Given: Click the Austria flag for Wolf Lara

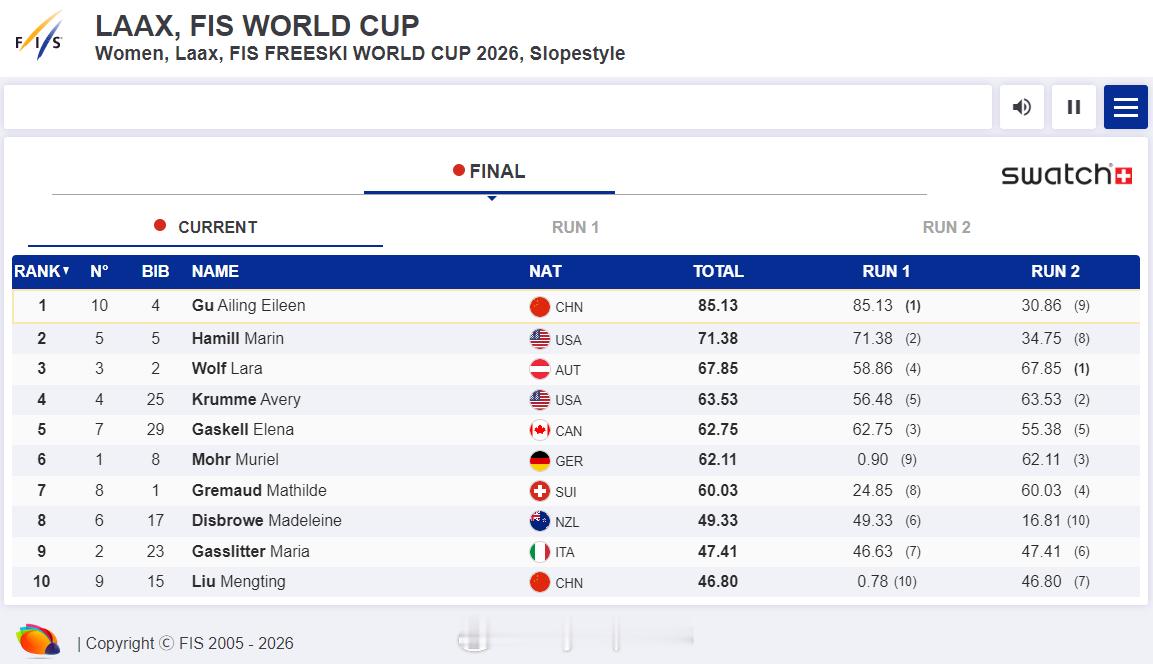Looking at the screenshot, I should [540, 369].
